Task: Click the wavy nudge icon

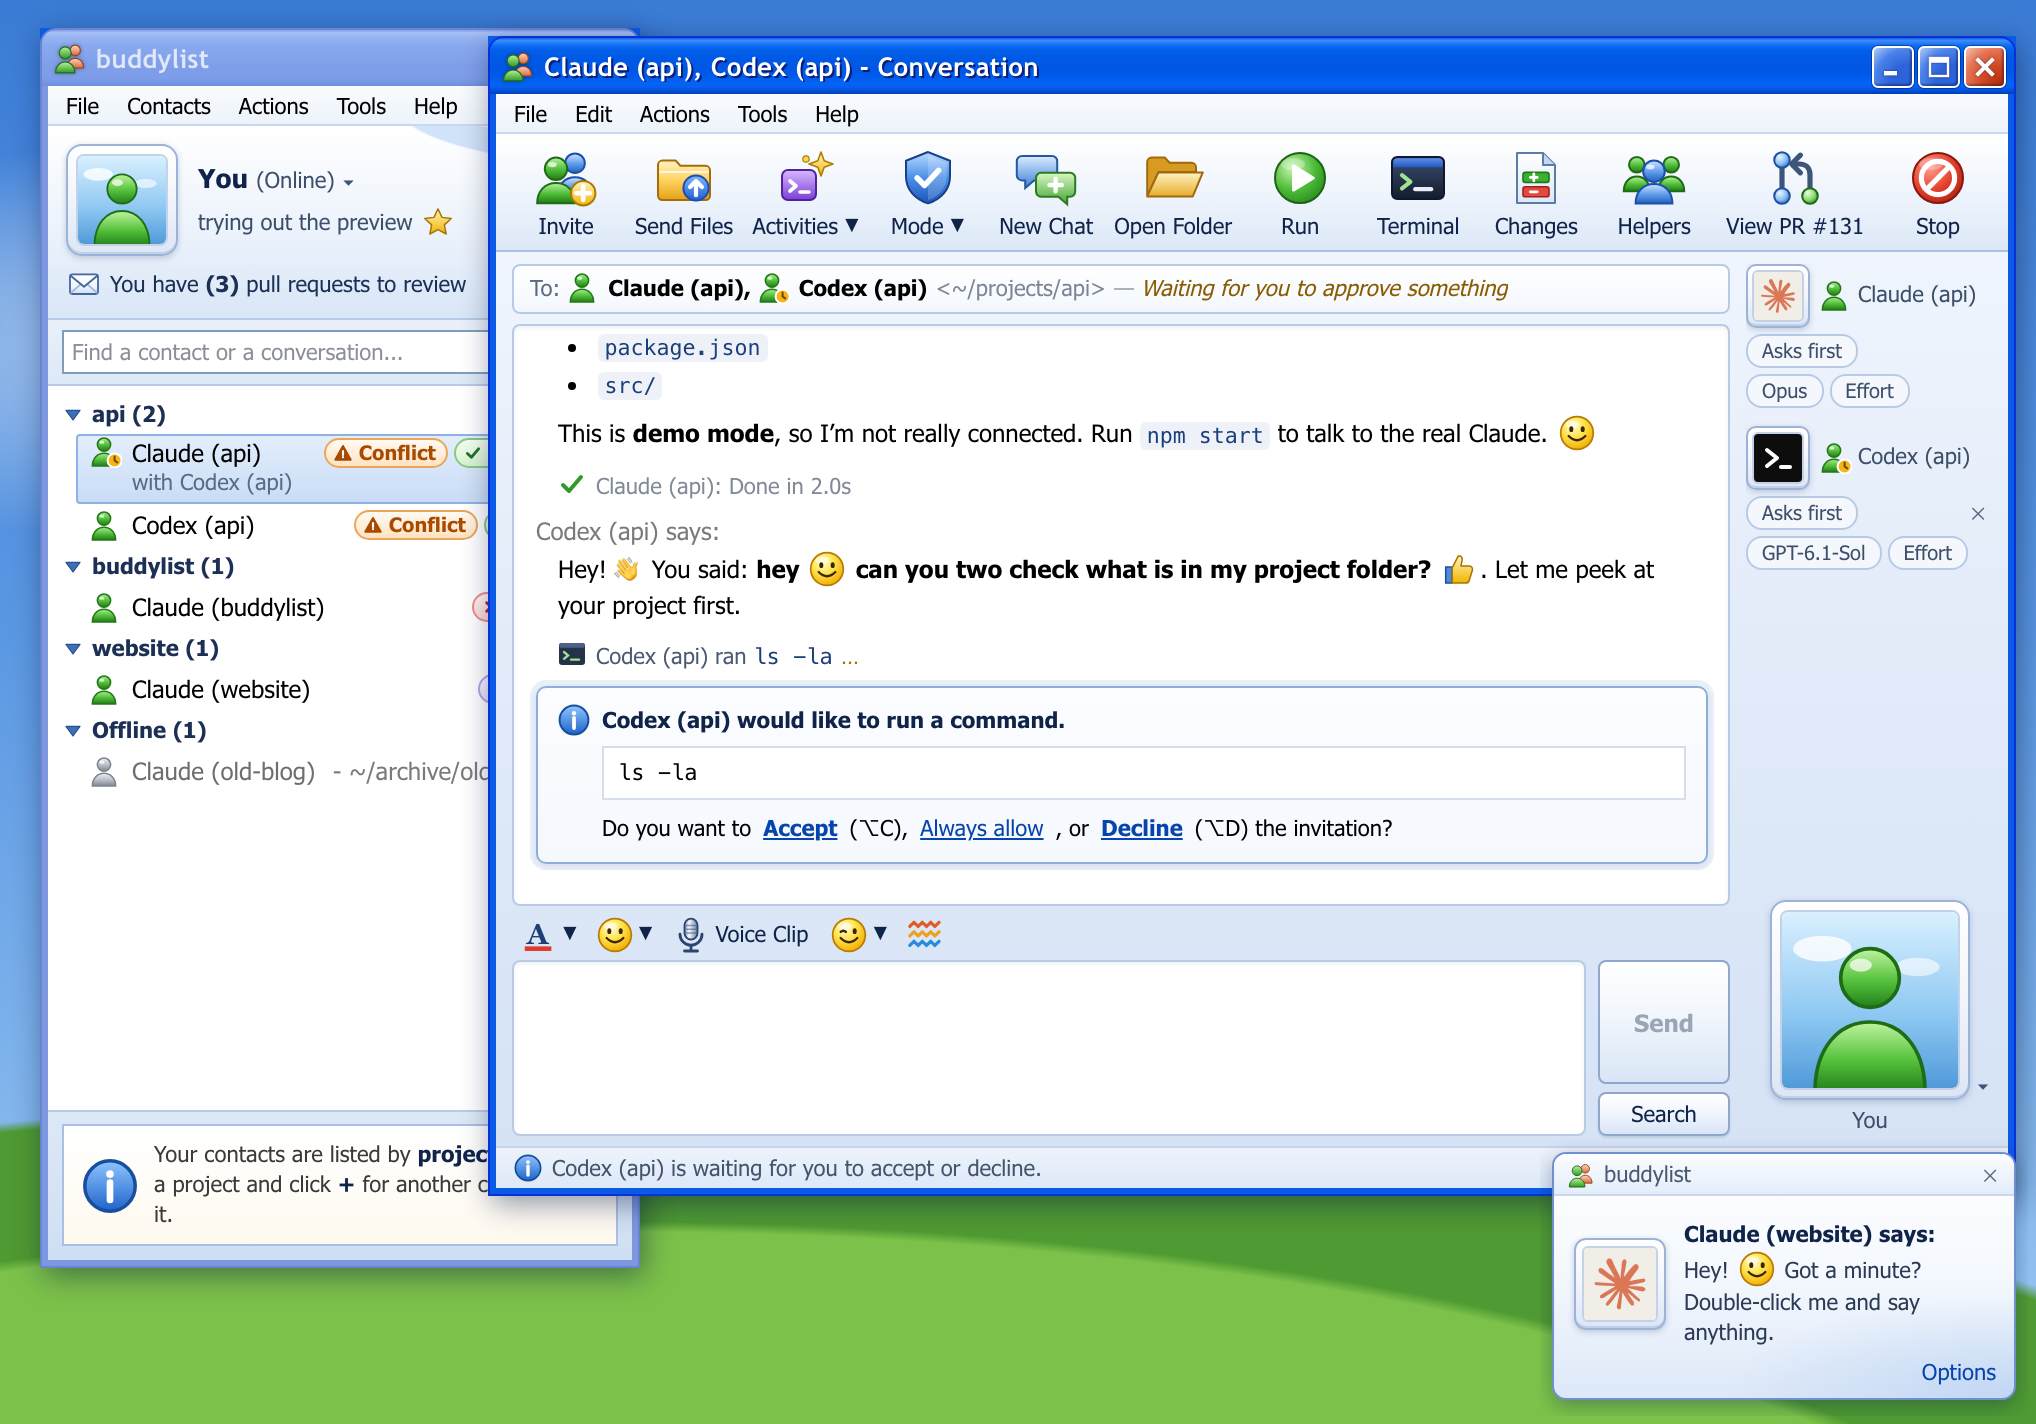Action: click(x=924, y=934)
